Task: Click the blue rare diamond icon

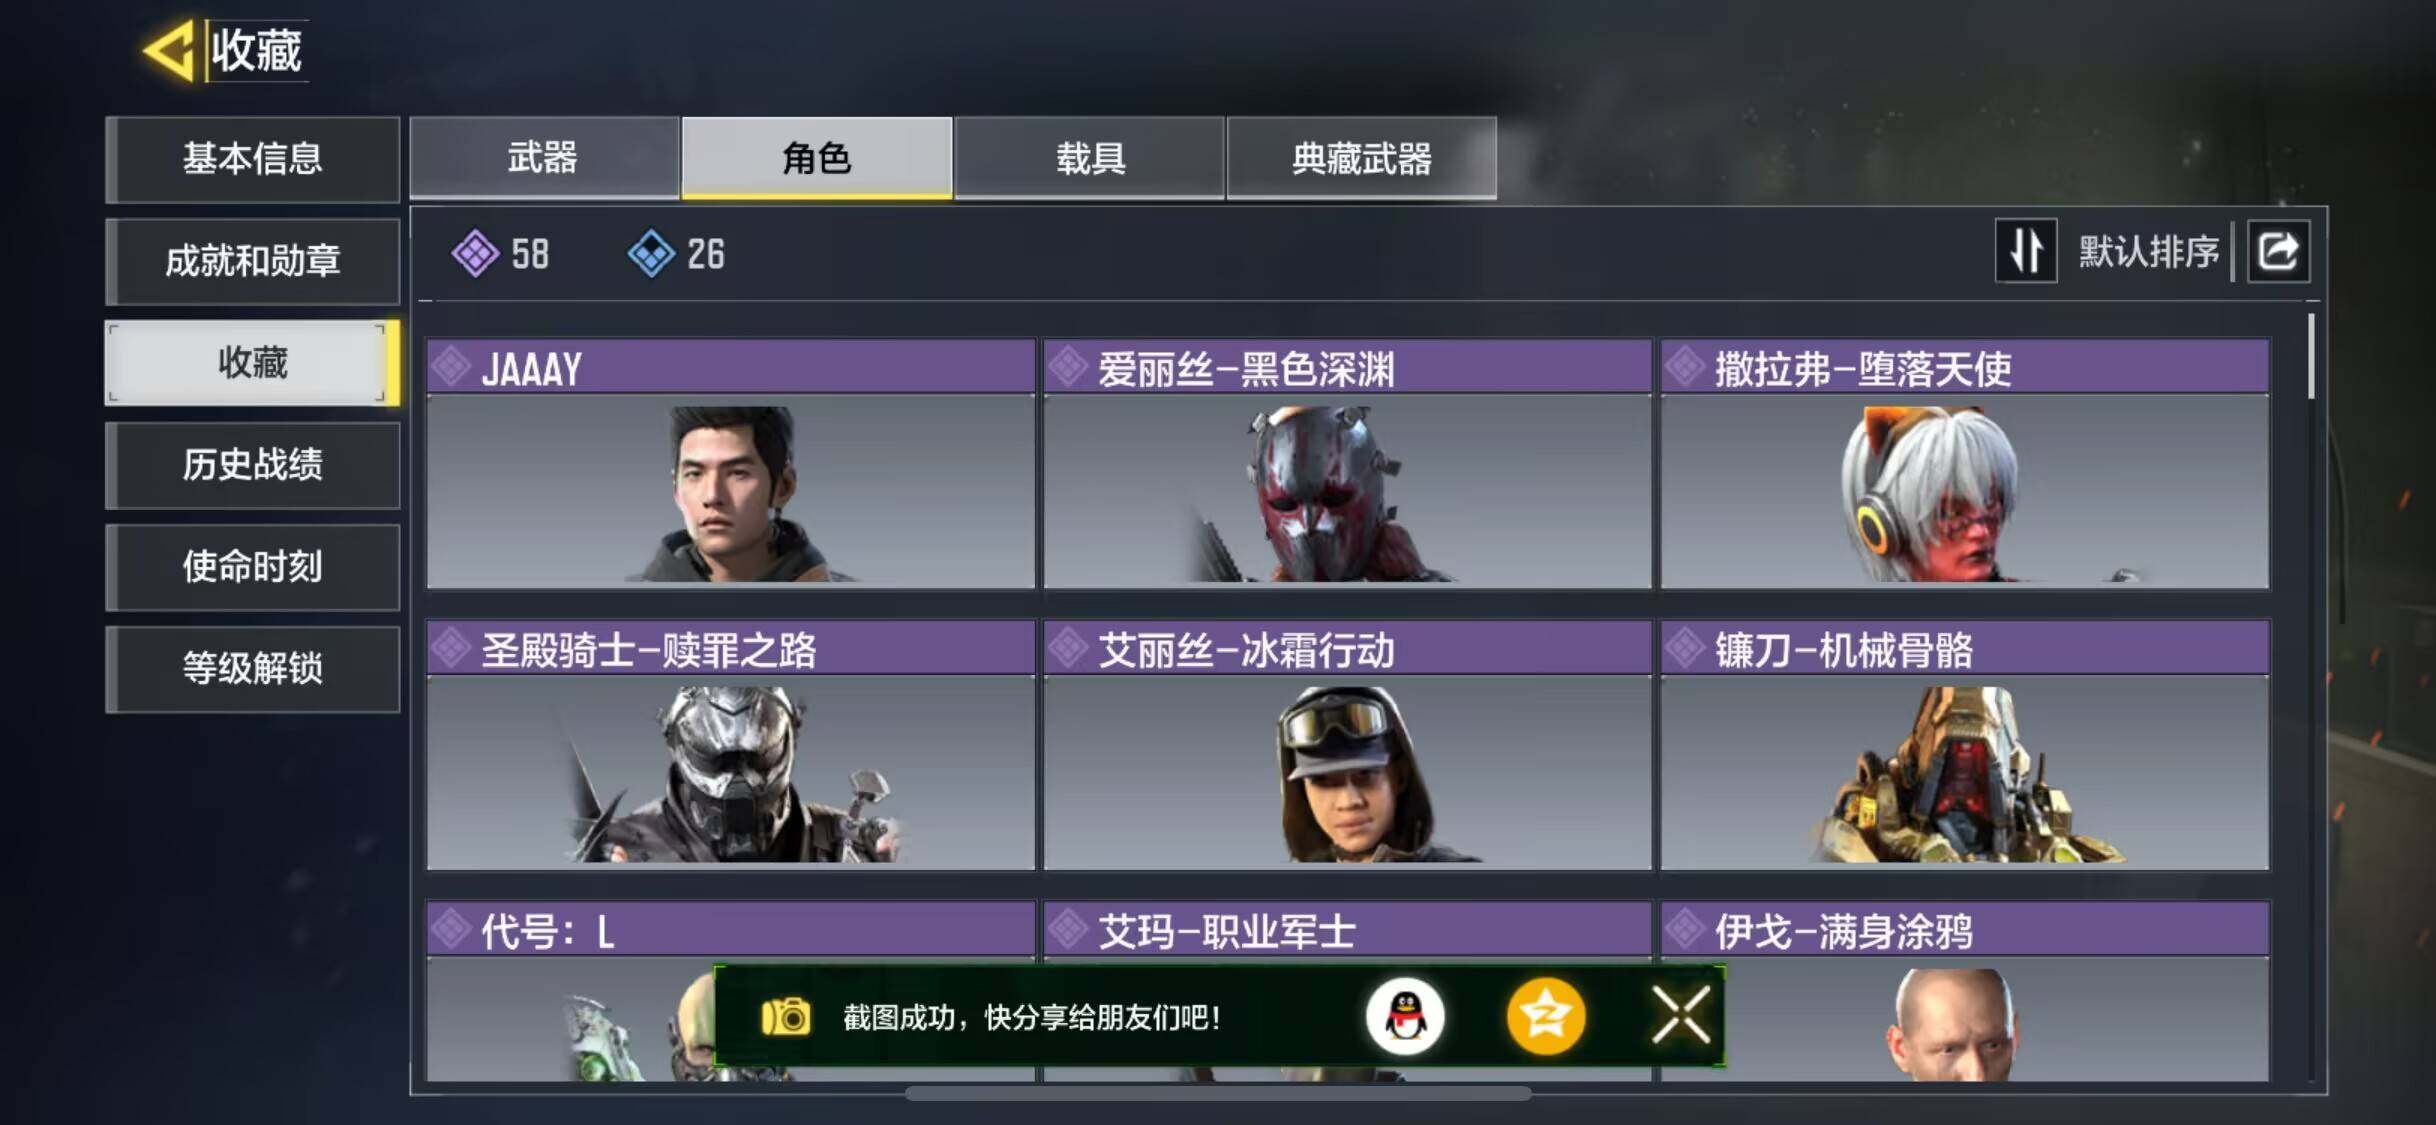Action: pyautogui.click(x=651, y=253)
